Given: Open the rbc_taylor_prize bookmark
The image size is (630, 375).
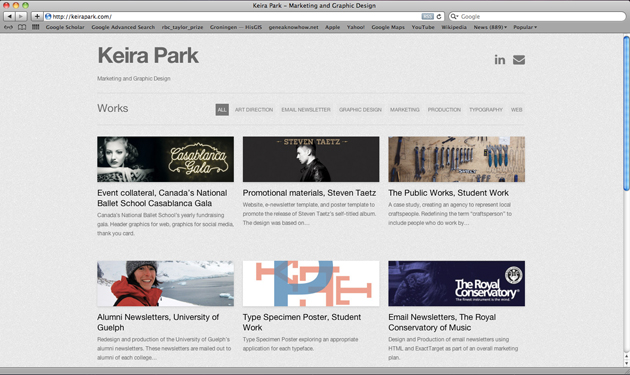Looking at the screenshot, I should (x=182, y=27).
